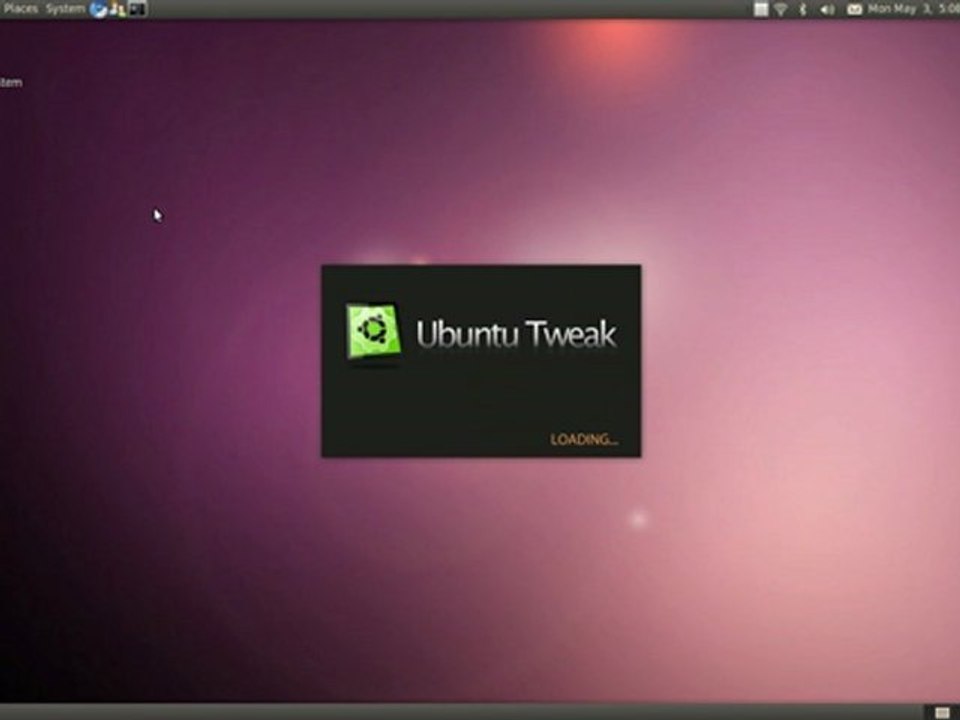Click the workspace switcher in bottom panel
960x720 pixels.
[942, 712]
